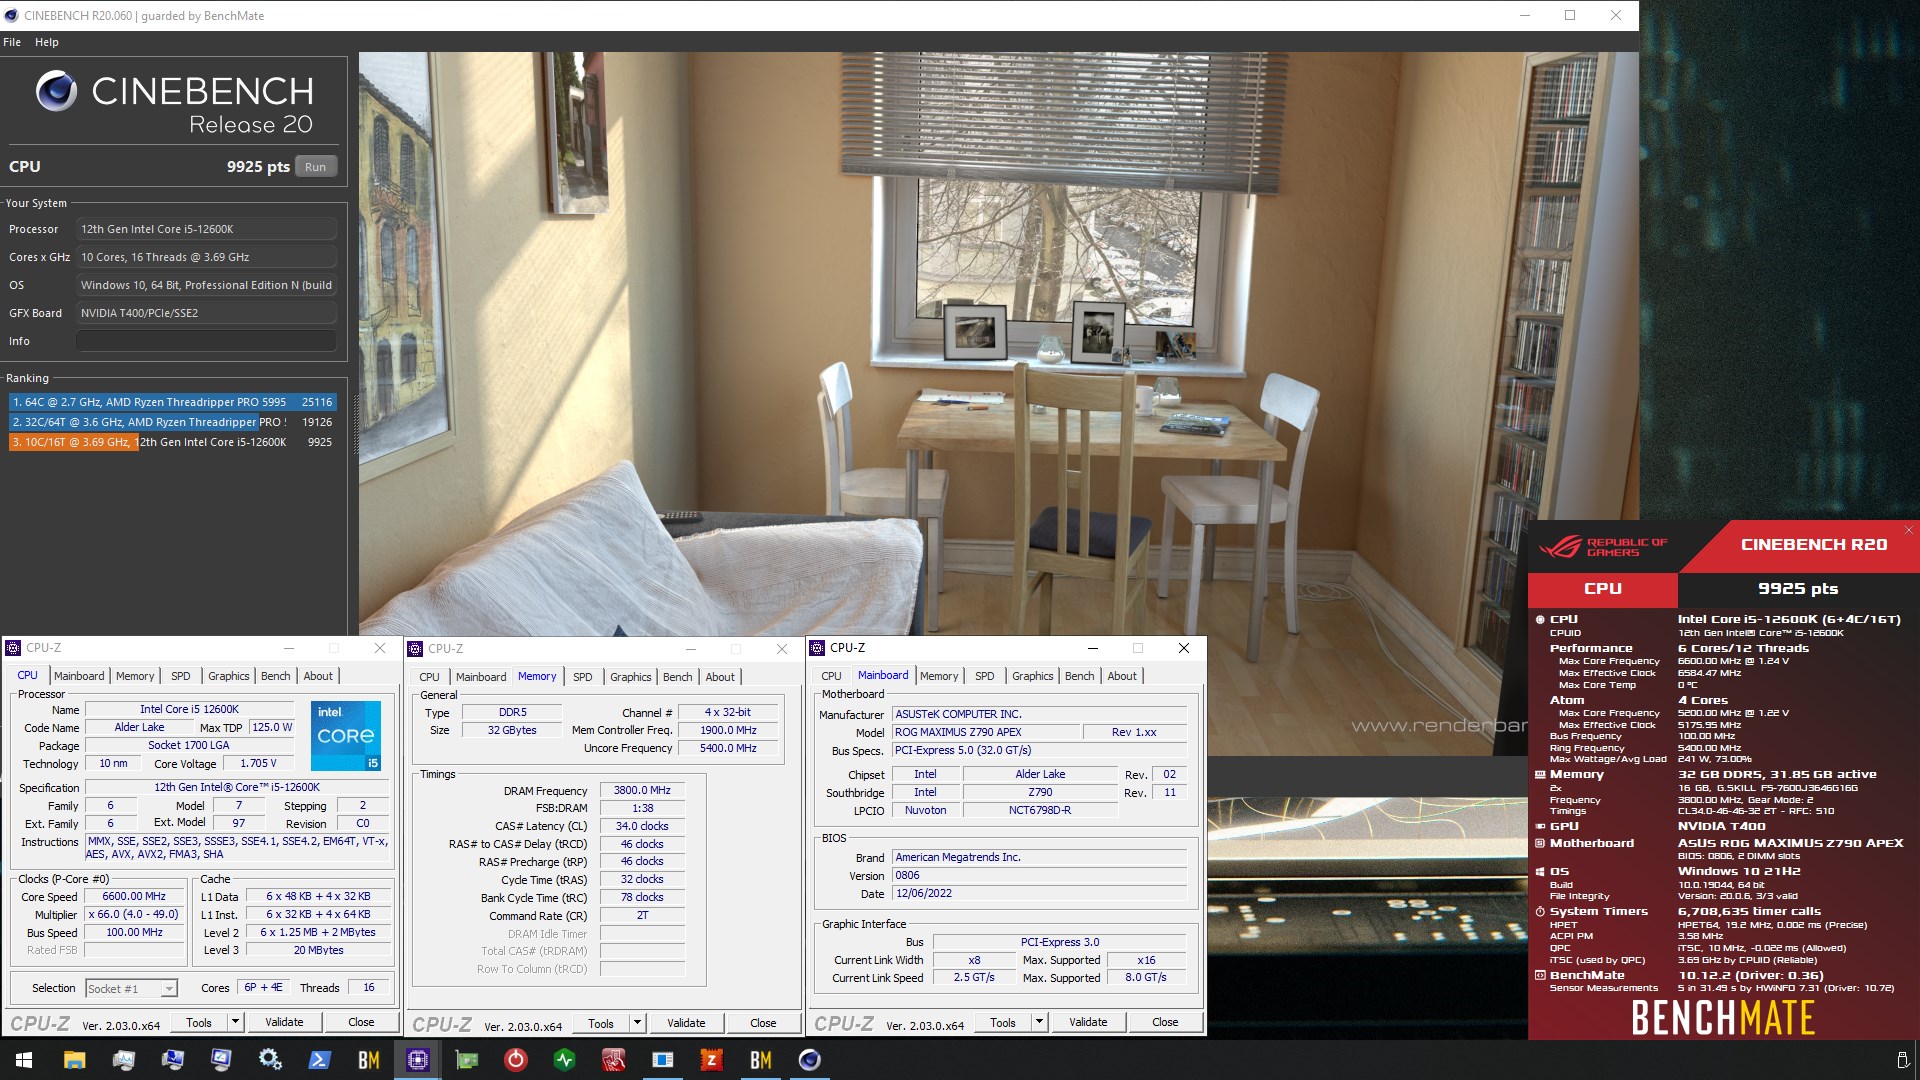This screenshot has height=1080, width=1920.
Task: Click the Cinebench window title icon
Action: (12, 15)
